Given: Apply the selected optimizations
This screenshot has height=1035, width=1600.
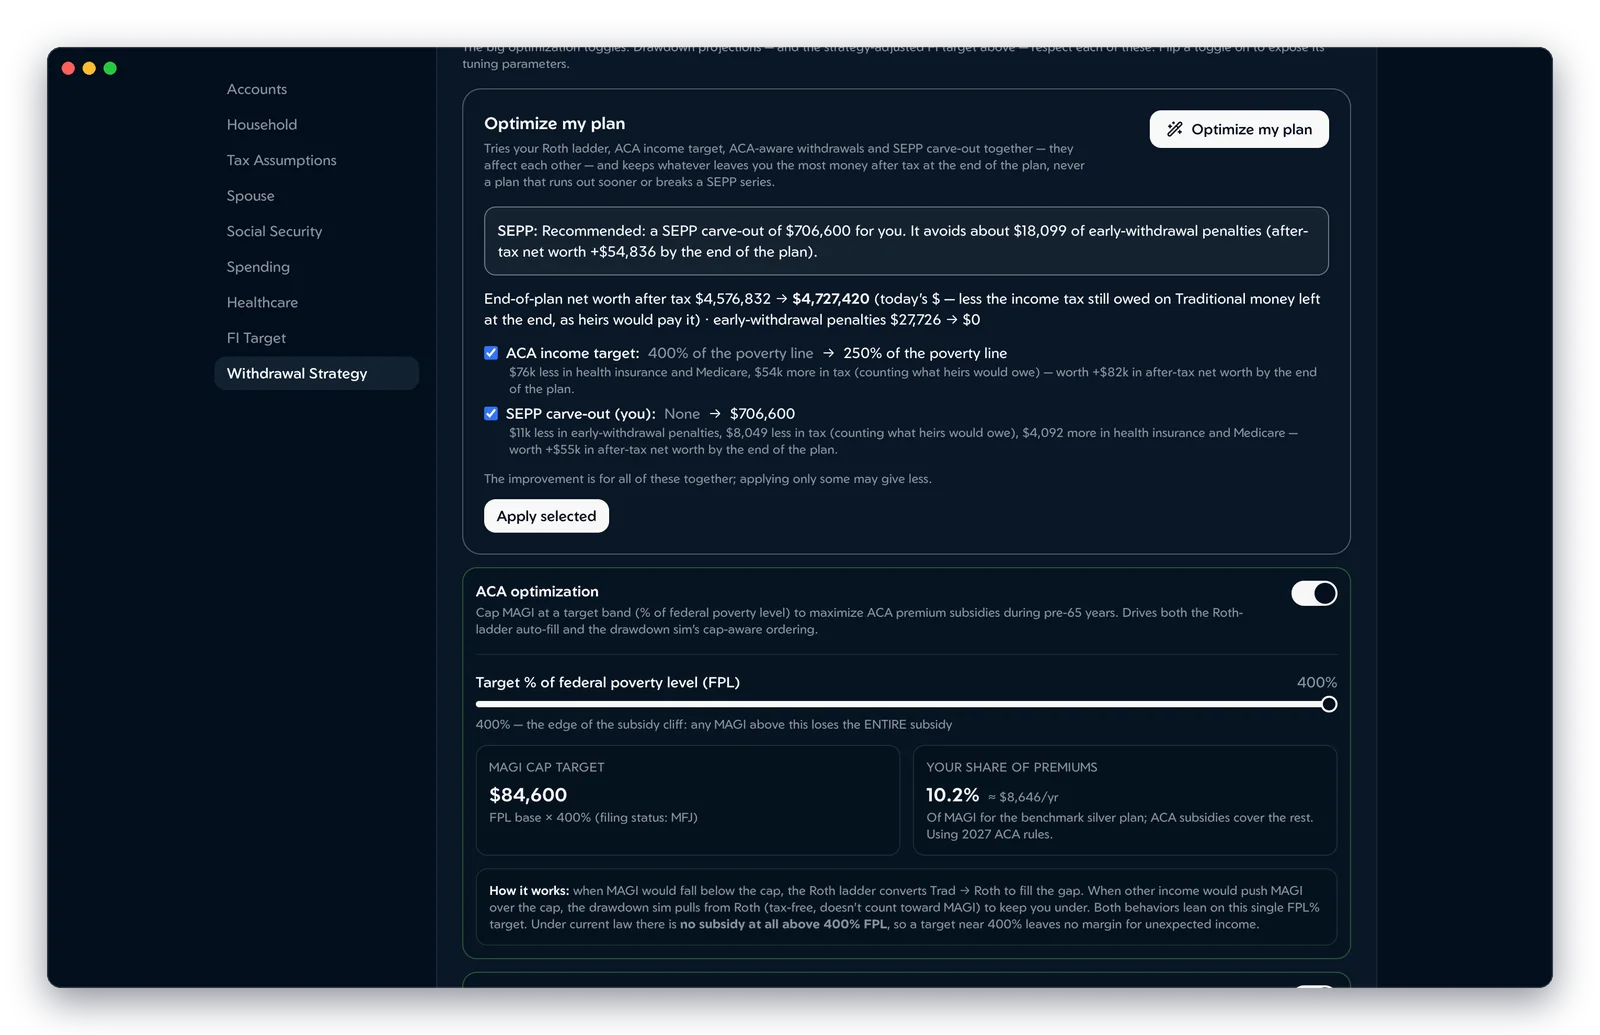Looking at the screenshot, I should coord(546,516).
